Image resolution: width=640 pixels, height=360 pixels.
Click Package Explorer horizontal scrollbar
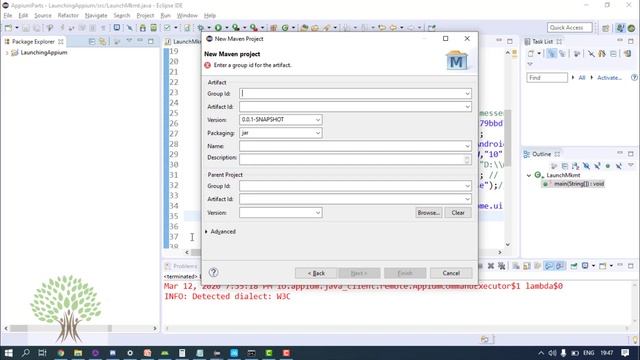pos(80,328)
